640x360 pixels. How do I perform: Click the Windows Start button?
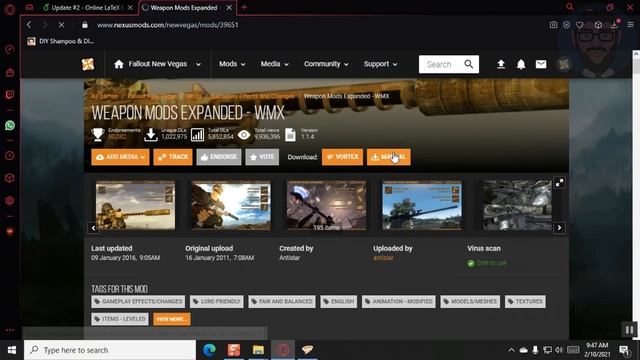pos(12,350)
